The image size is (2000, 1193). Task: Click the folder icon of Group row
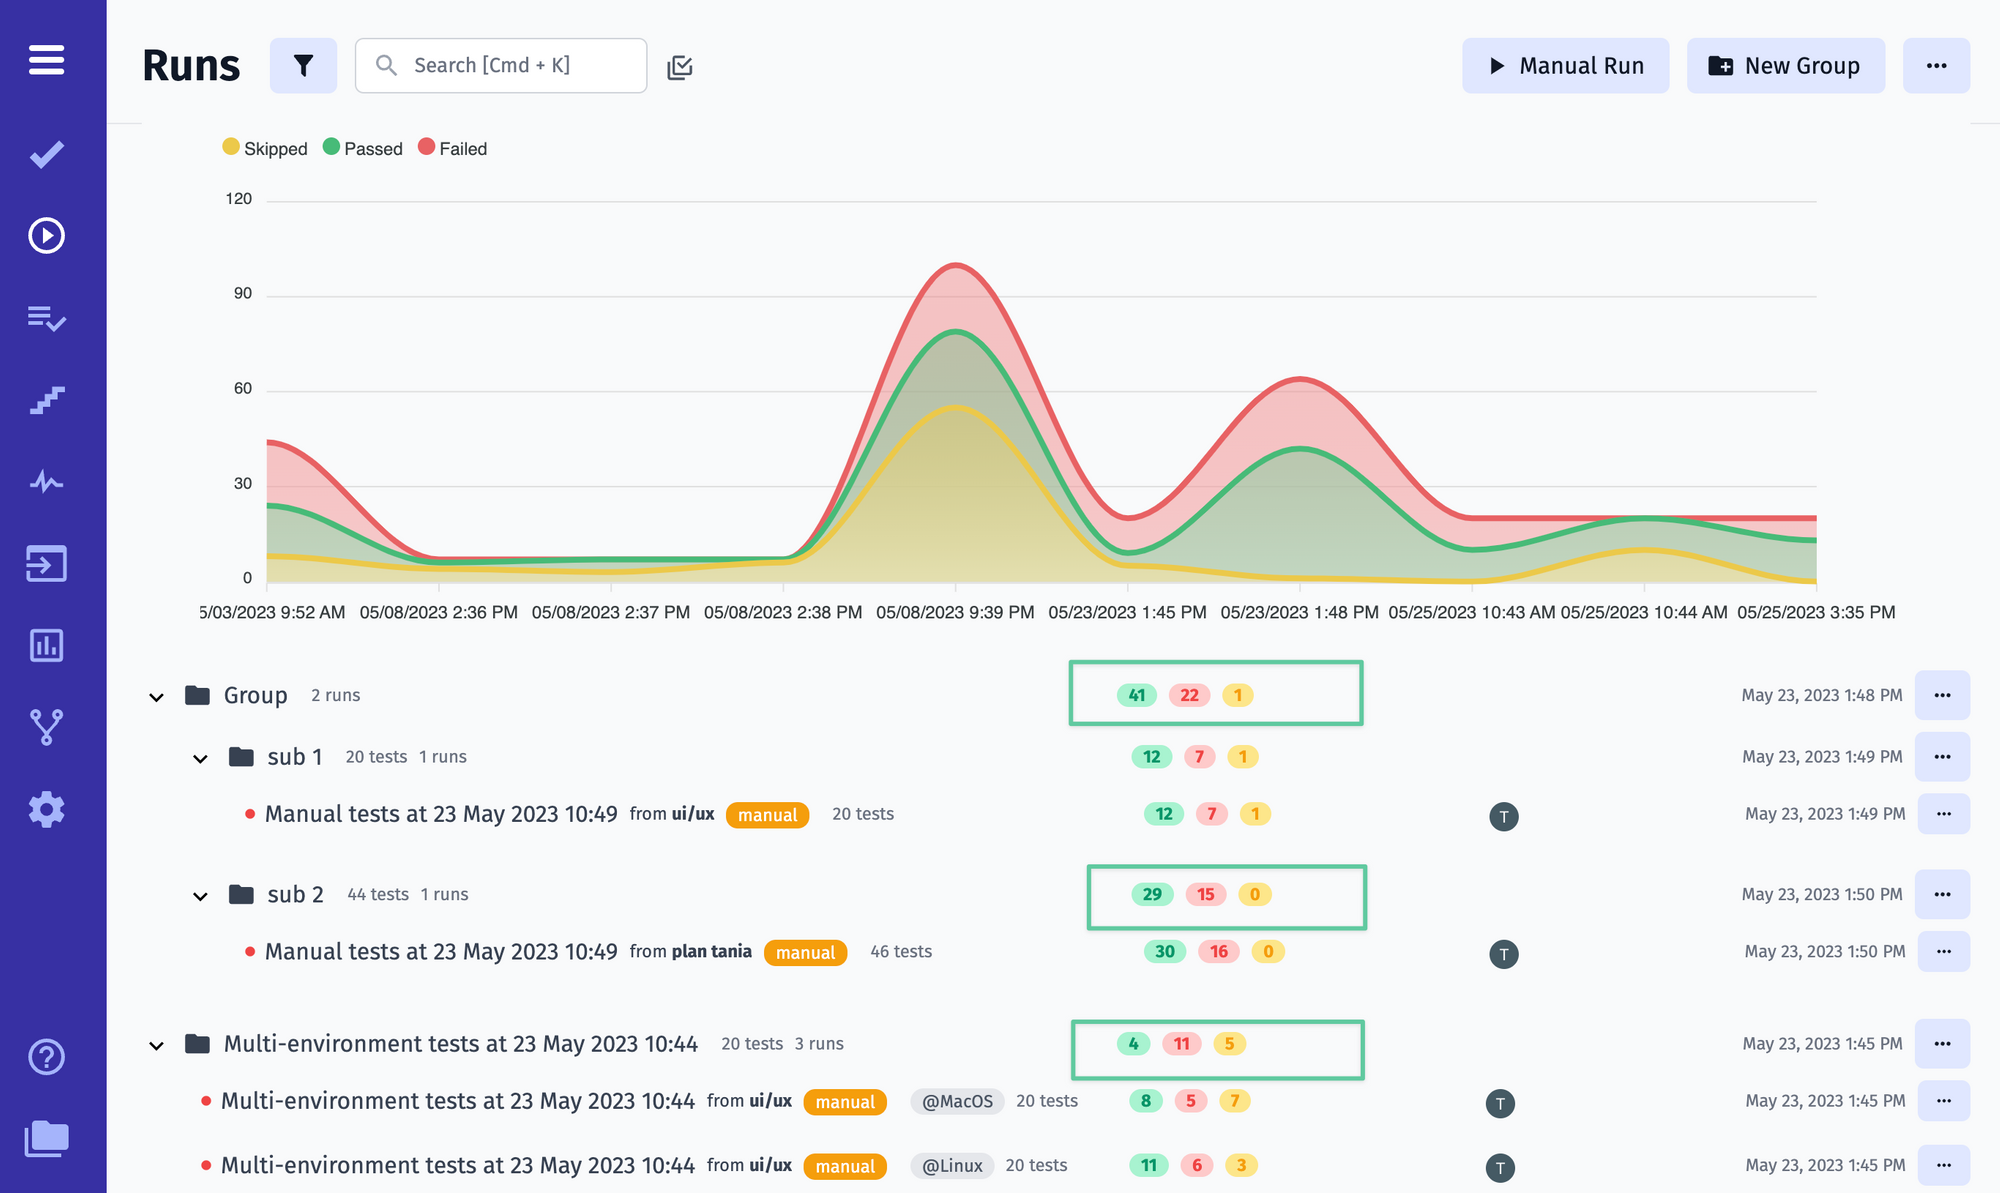pos(197,695)
